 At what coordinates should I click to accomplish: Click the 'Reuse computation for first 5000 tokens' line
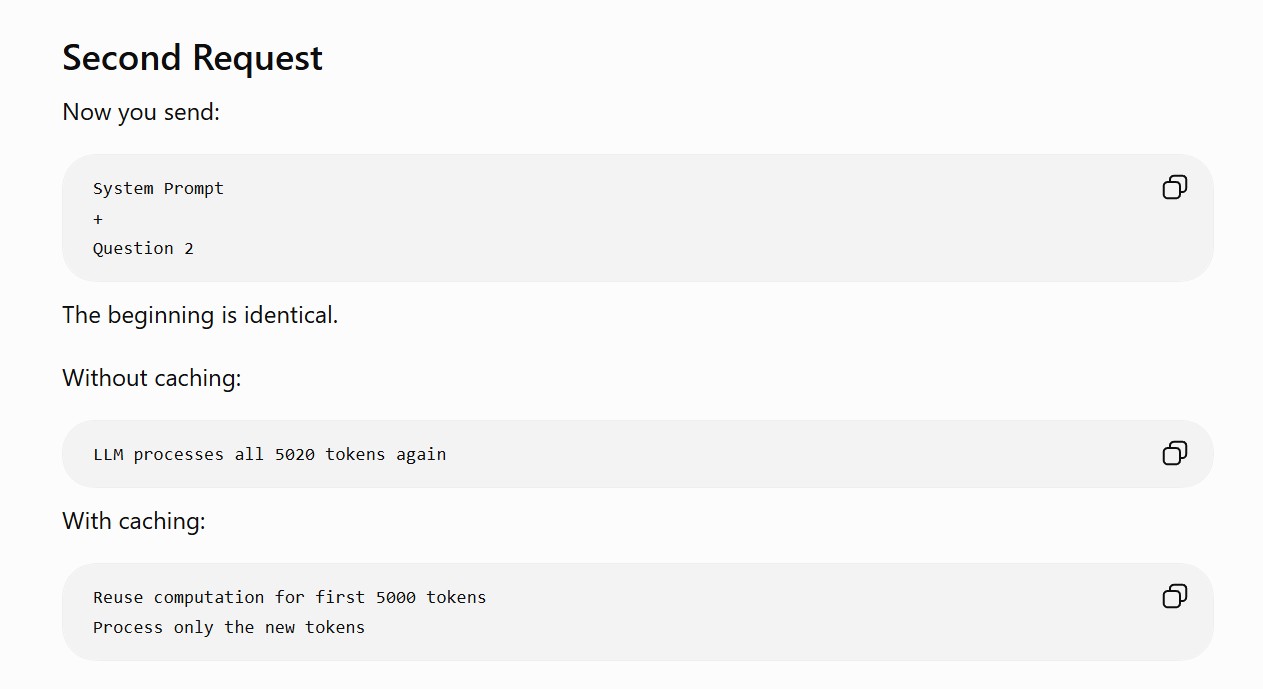coord(290,597)
